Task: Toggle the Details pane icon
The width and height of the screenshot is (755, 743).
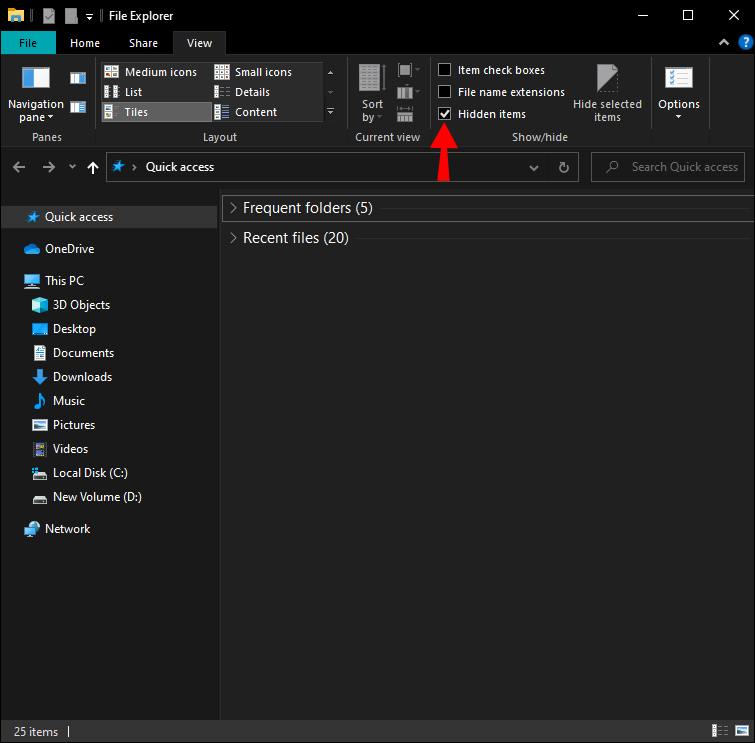Action: click(78, 107)
